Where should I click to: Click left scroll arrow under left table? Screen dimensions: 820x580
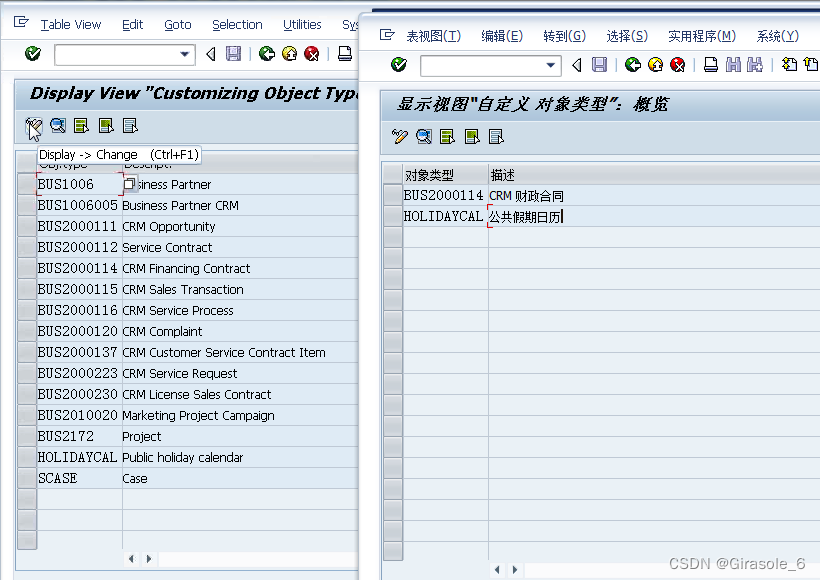click(x=131, y=559)
